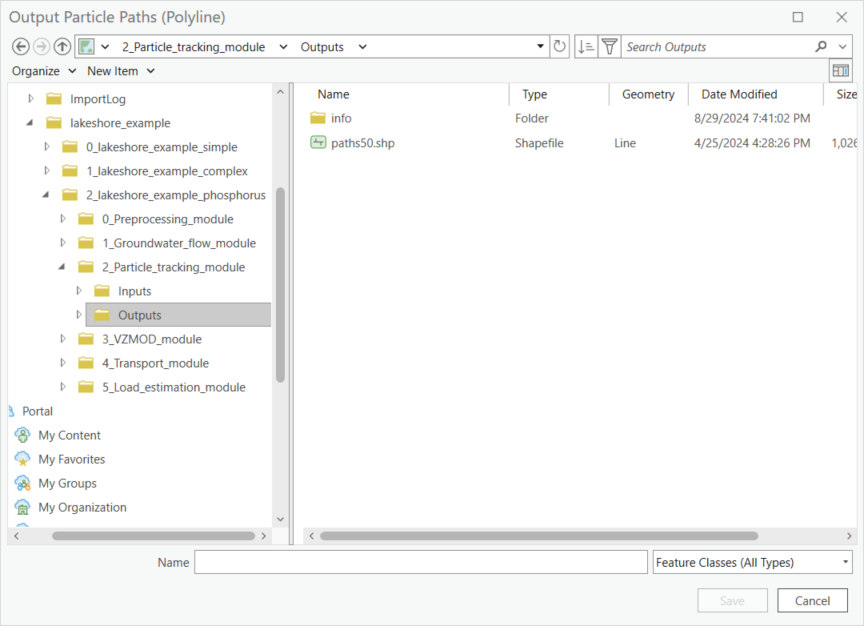Expand 1_lakeshore_example_complex folder

coord(47,171)
